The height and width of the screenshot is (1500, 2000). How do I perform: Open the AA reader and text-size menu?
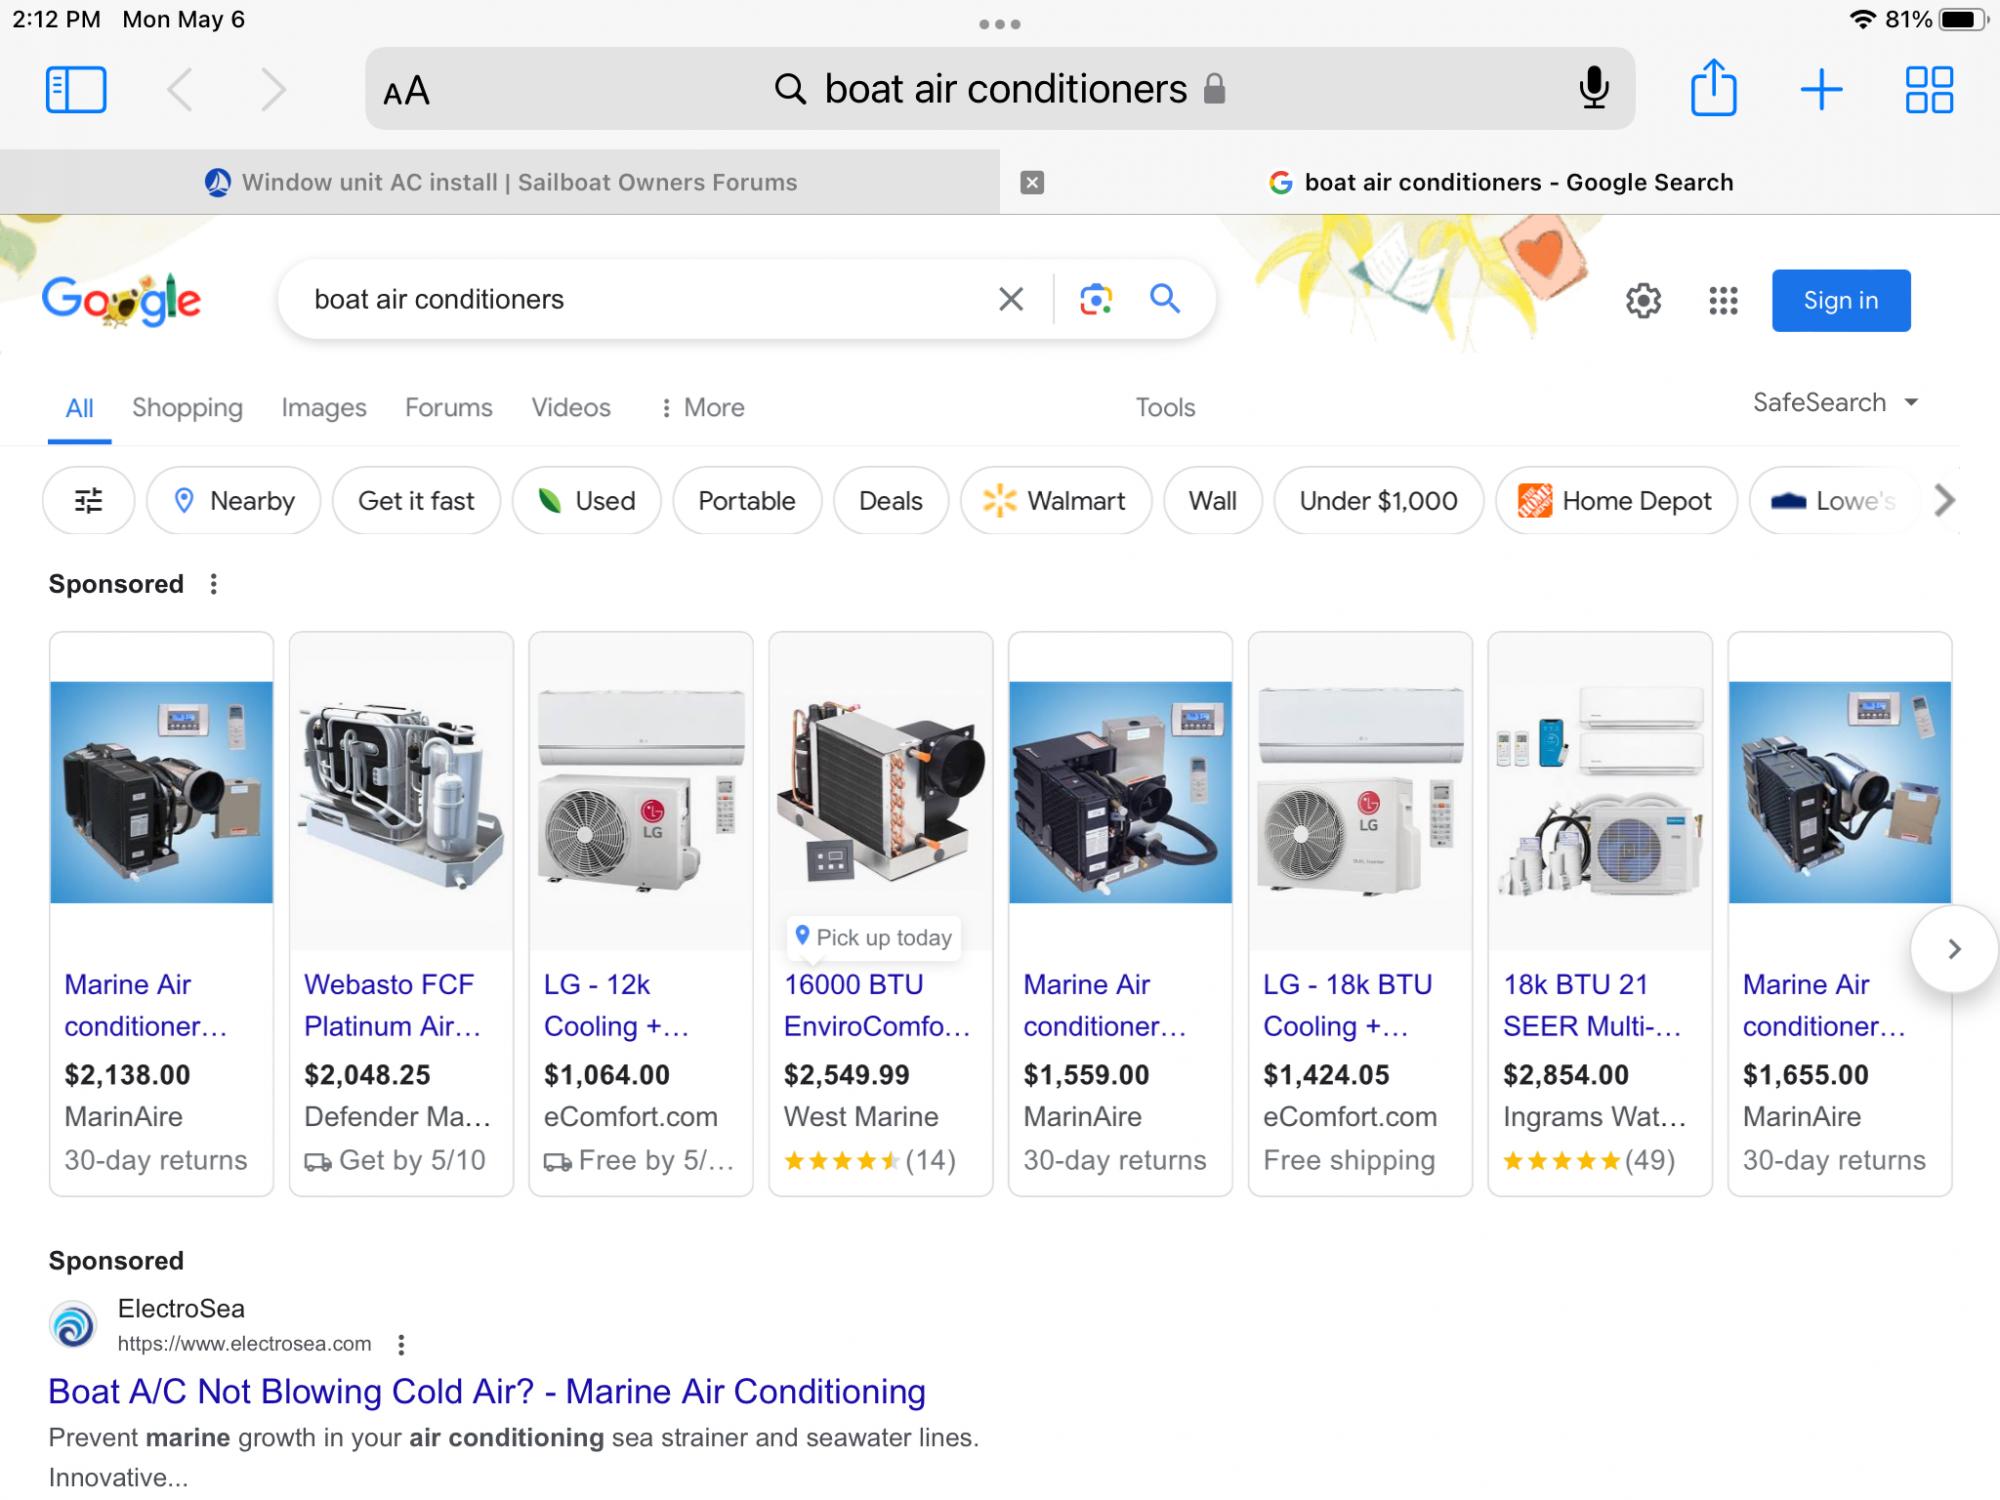[406, 91]
